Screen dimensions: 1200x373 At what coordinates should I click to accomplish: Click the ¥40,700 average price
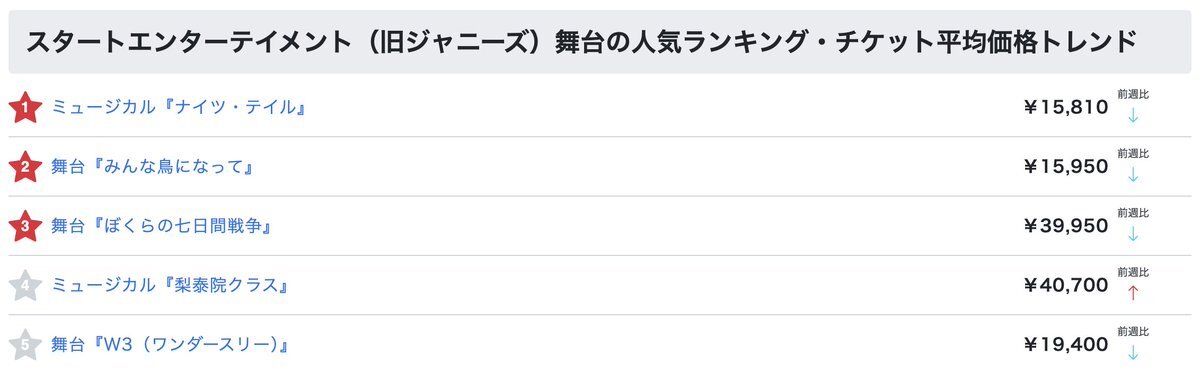[1065, 286]
